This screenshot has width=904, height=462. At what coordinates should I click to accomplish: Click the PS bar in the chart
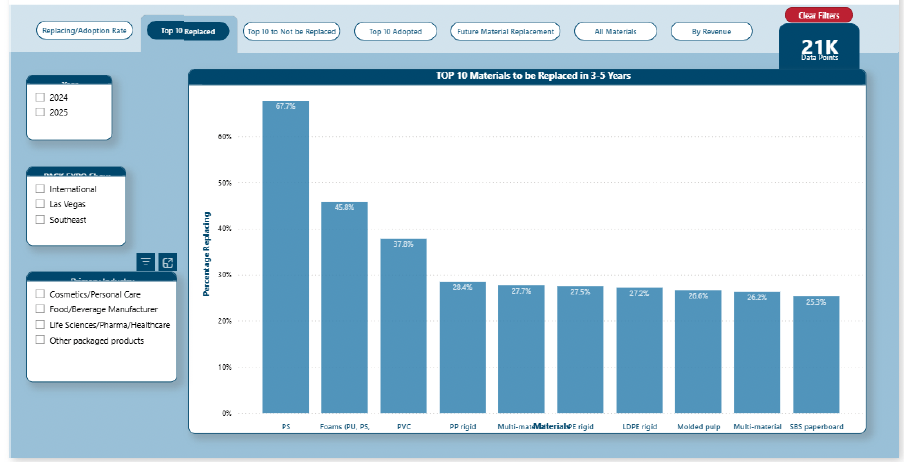click(x=285, y=260)
